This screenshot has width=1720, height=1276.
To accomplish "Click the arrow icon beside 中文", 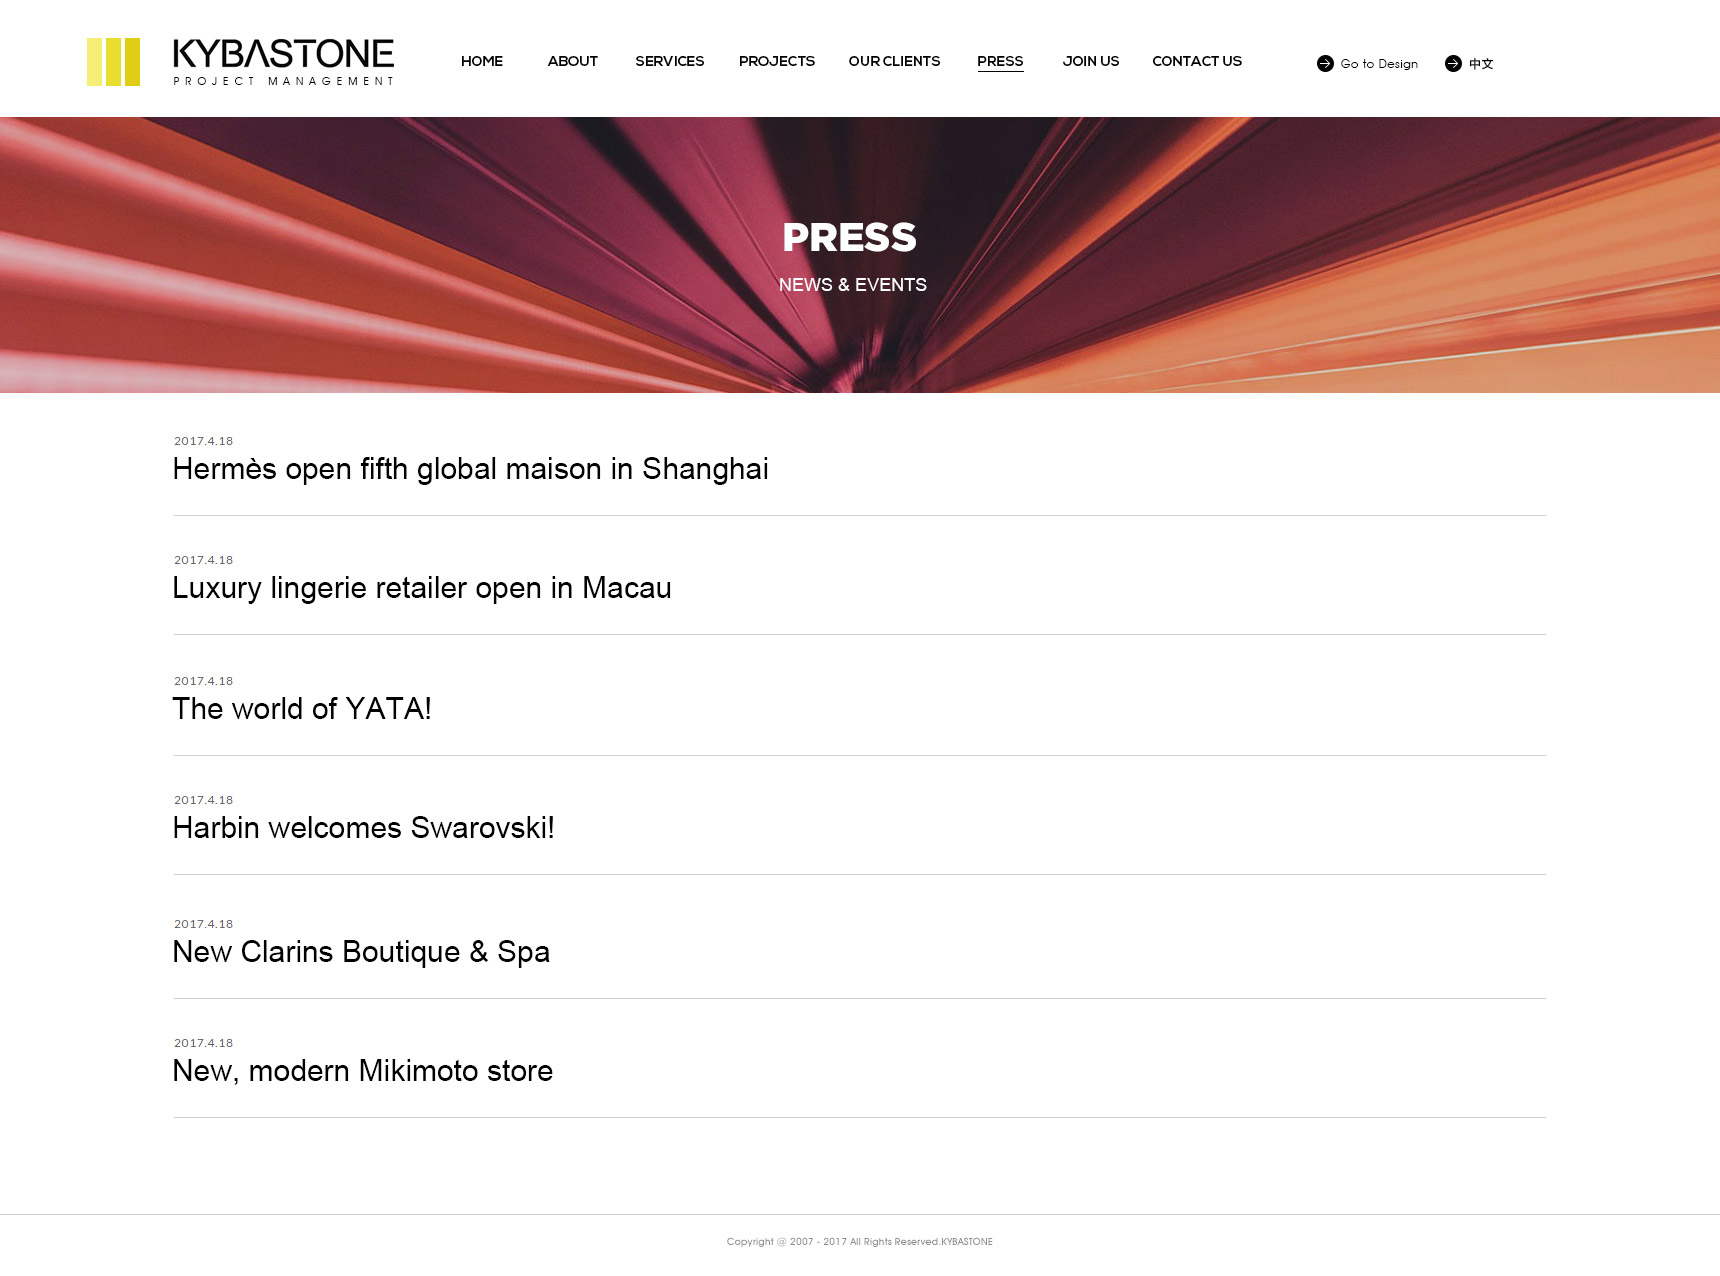I will [x=1453, y=63].
